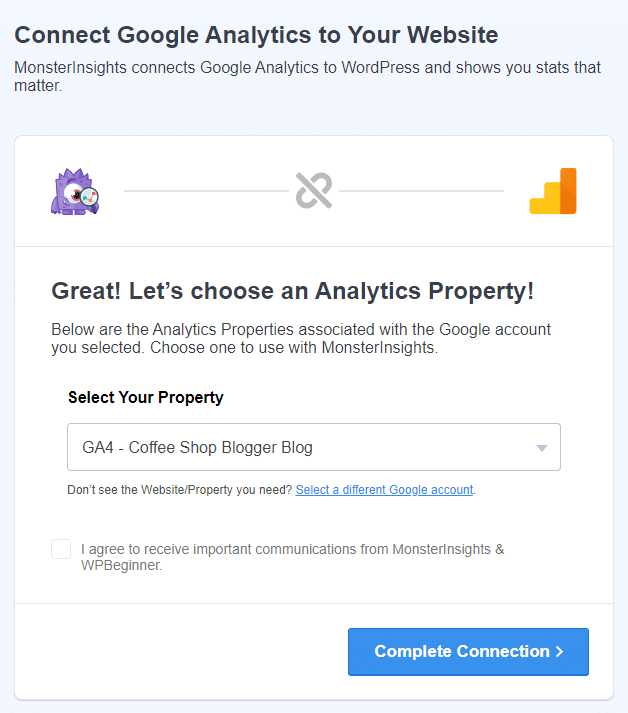This screenshot has width=628, height=713.
Task: Select the 'GA4 - Coffee Shop Blogger Blog' value
Action: pos(197,447)
